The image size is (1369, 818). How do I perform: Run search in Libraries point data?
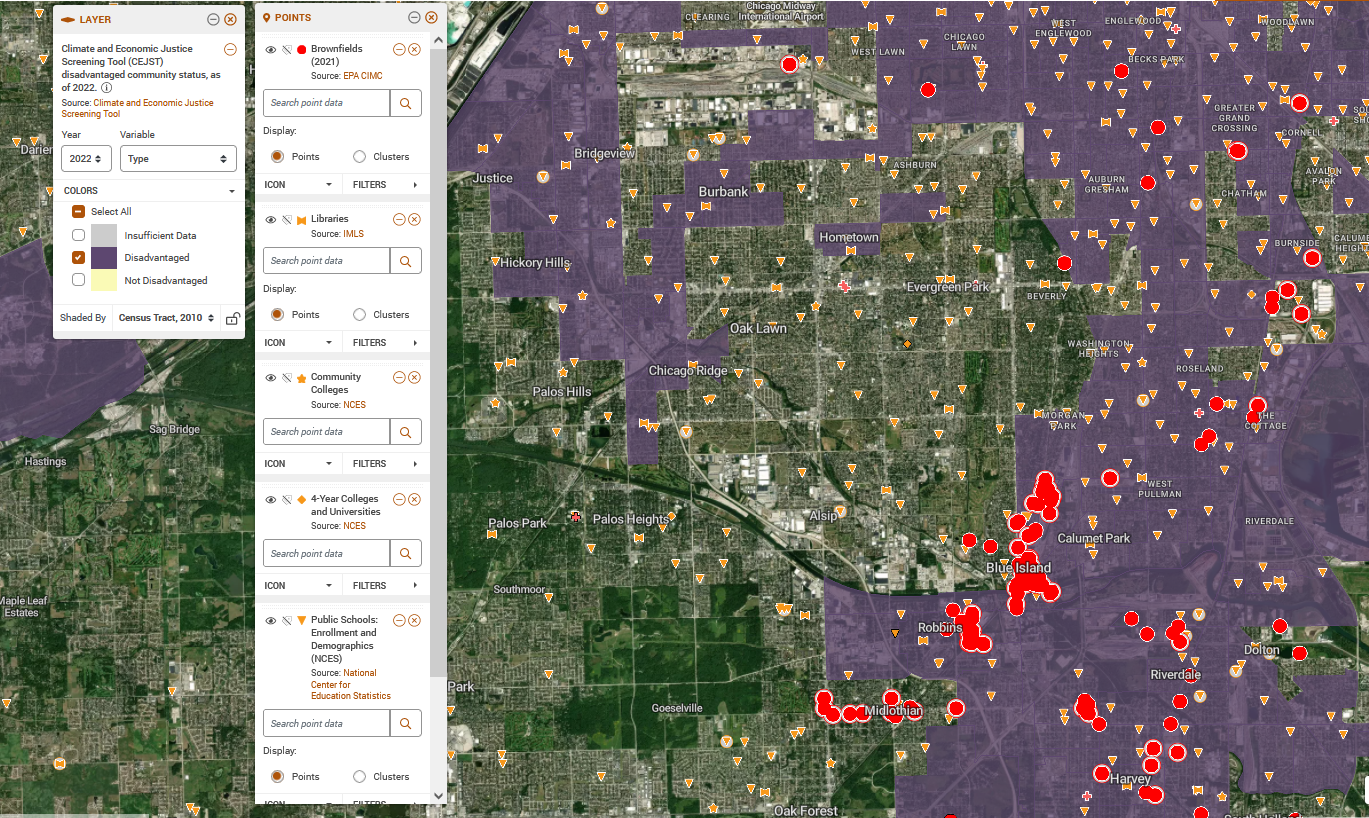click(406, 261)
